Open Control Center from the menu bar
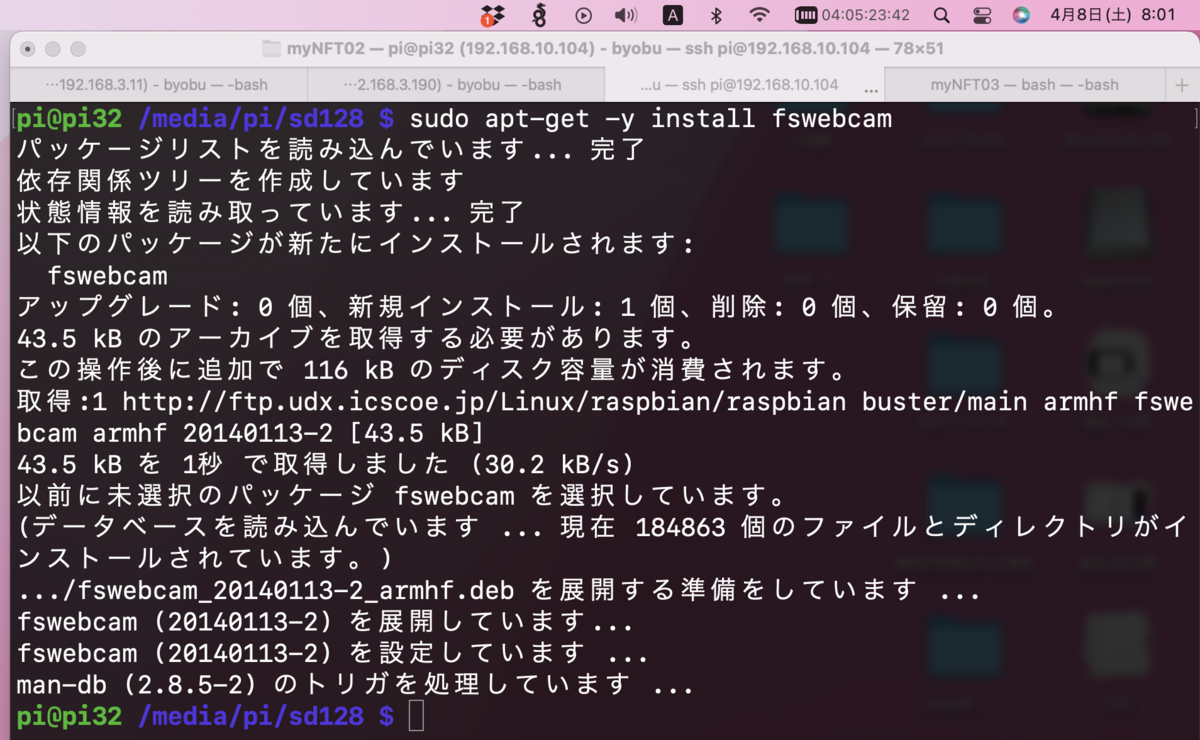1200x740 pixels. coord(980,16)
